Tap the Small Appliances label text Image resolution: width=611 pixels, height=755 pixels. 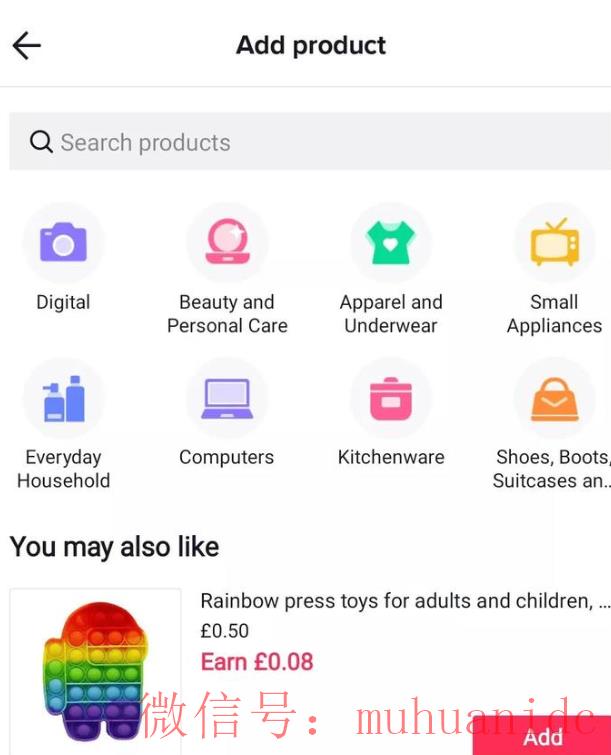pos(554,314)
